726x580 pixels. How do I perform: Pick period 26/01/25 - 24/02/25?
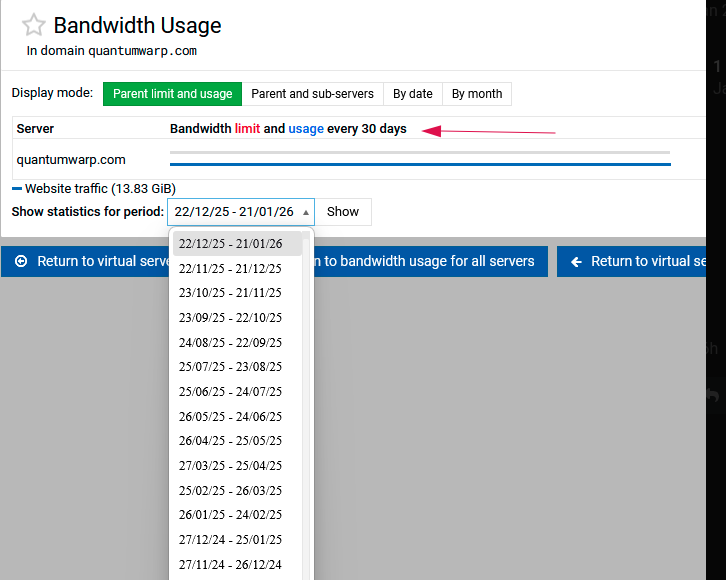pyautogui.click(x=231, y=515)
